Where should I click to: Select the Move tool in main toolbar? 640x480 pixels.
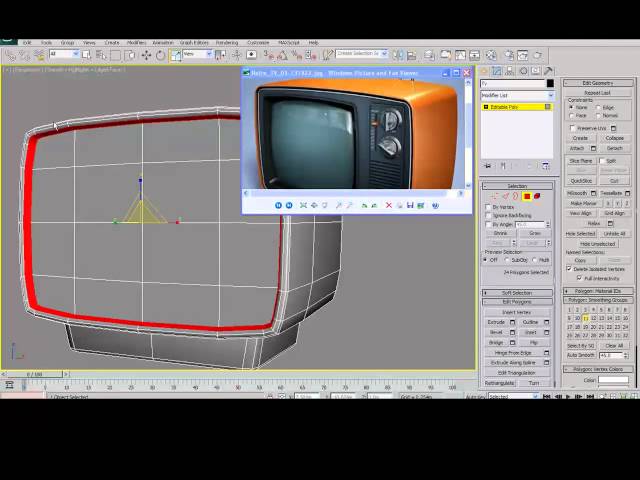[146, 55]
